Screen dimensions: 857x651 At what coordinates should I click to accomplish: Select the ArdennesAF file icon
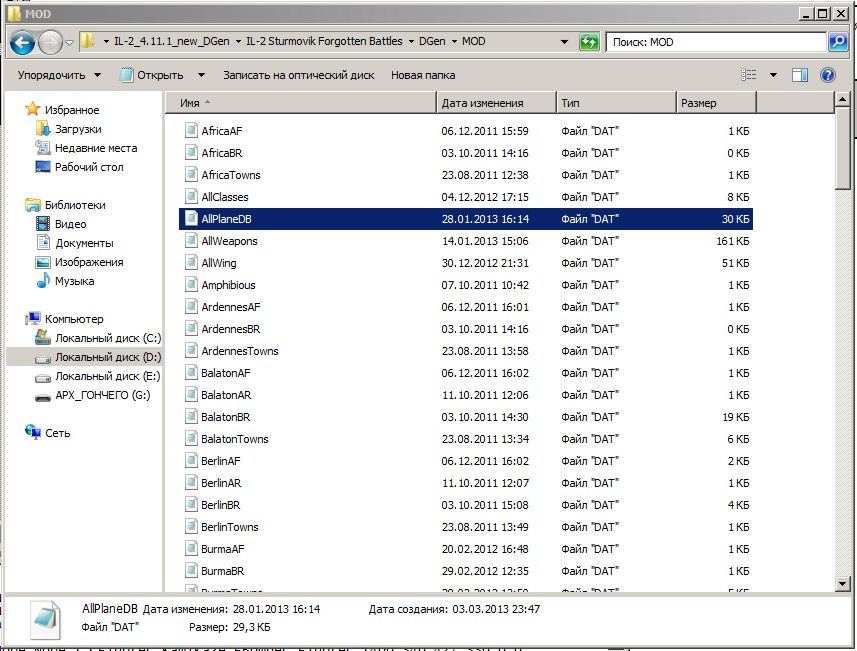(191, 307)
